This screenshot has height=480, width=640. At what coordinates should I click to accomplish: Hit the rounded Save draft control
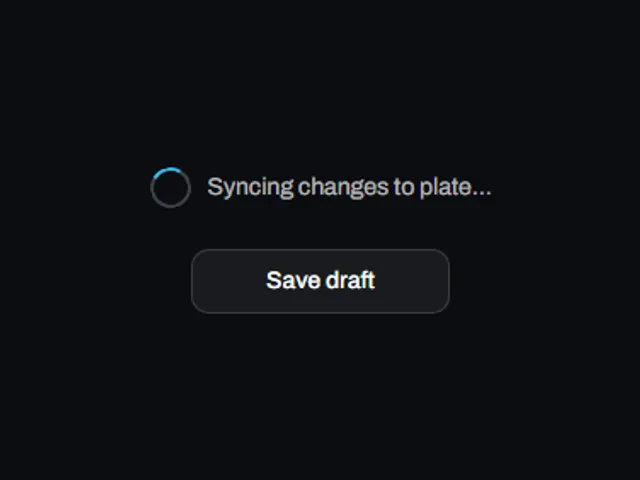(320, 281)
